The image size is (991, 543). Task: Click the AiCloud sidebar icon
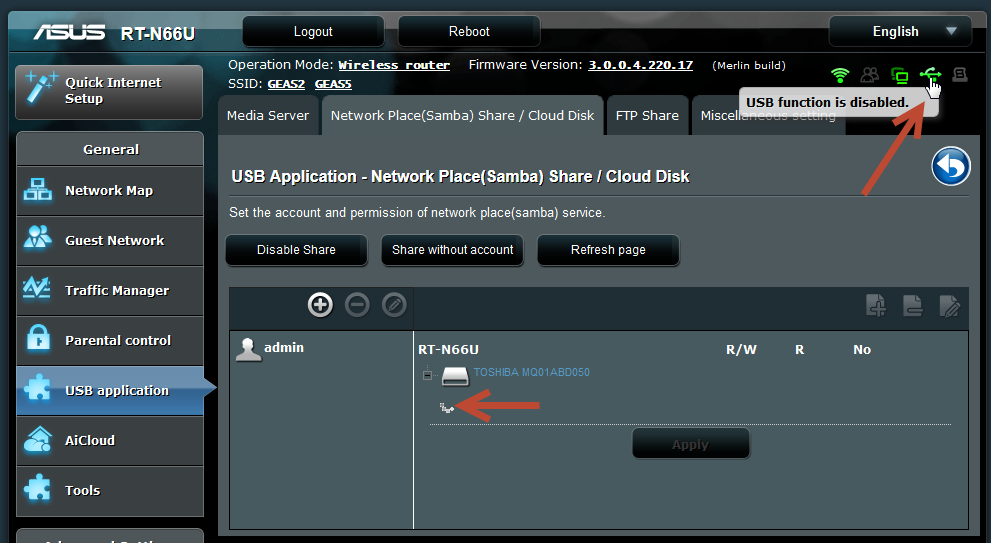tap(38, 440)
